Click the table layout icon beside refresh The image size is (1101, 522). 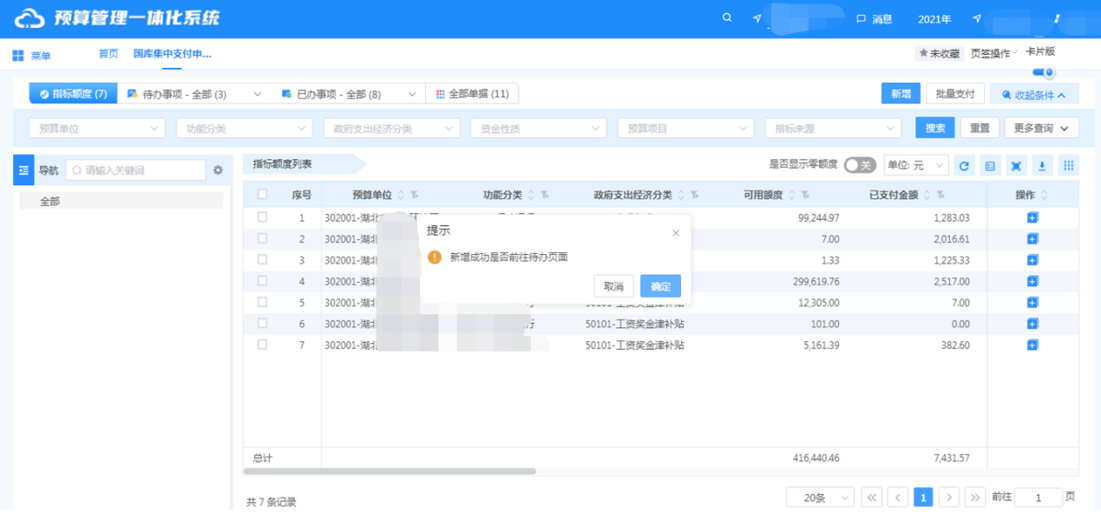(990, 166)
